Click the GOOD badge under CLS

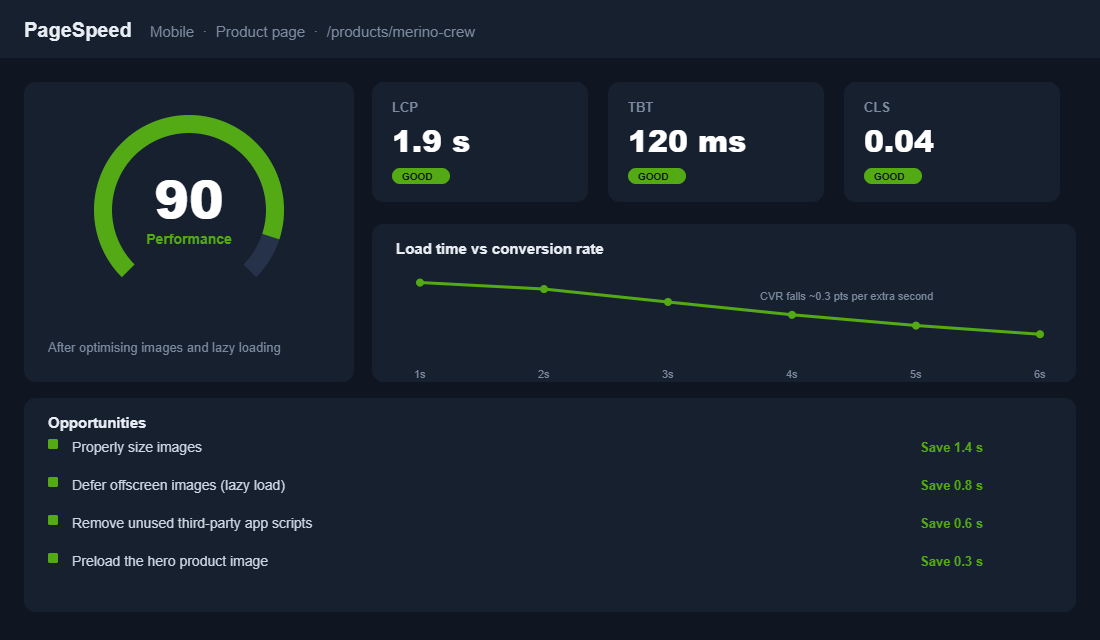(x=892, y=176)
